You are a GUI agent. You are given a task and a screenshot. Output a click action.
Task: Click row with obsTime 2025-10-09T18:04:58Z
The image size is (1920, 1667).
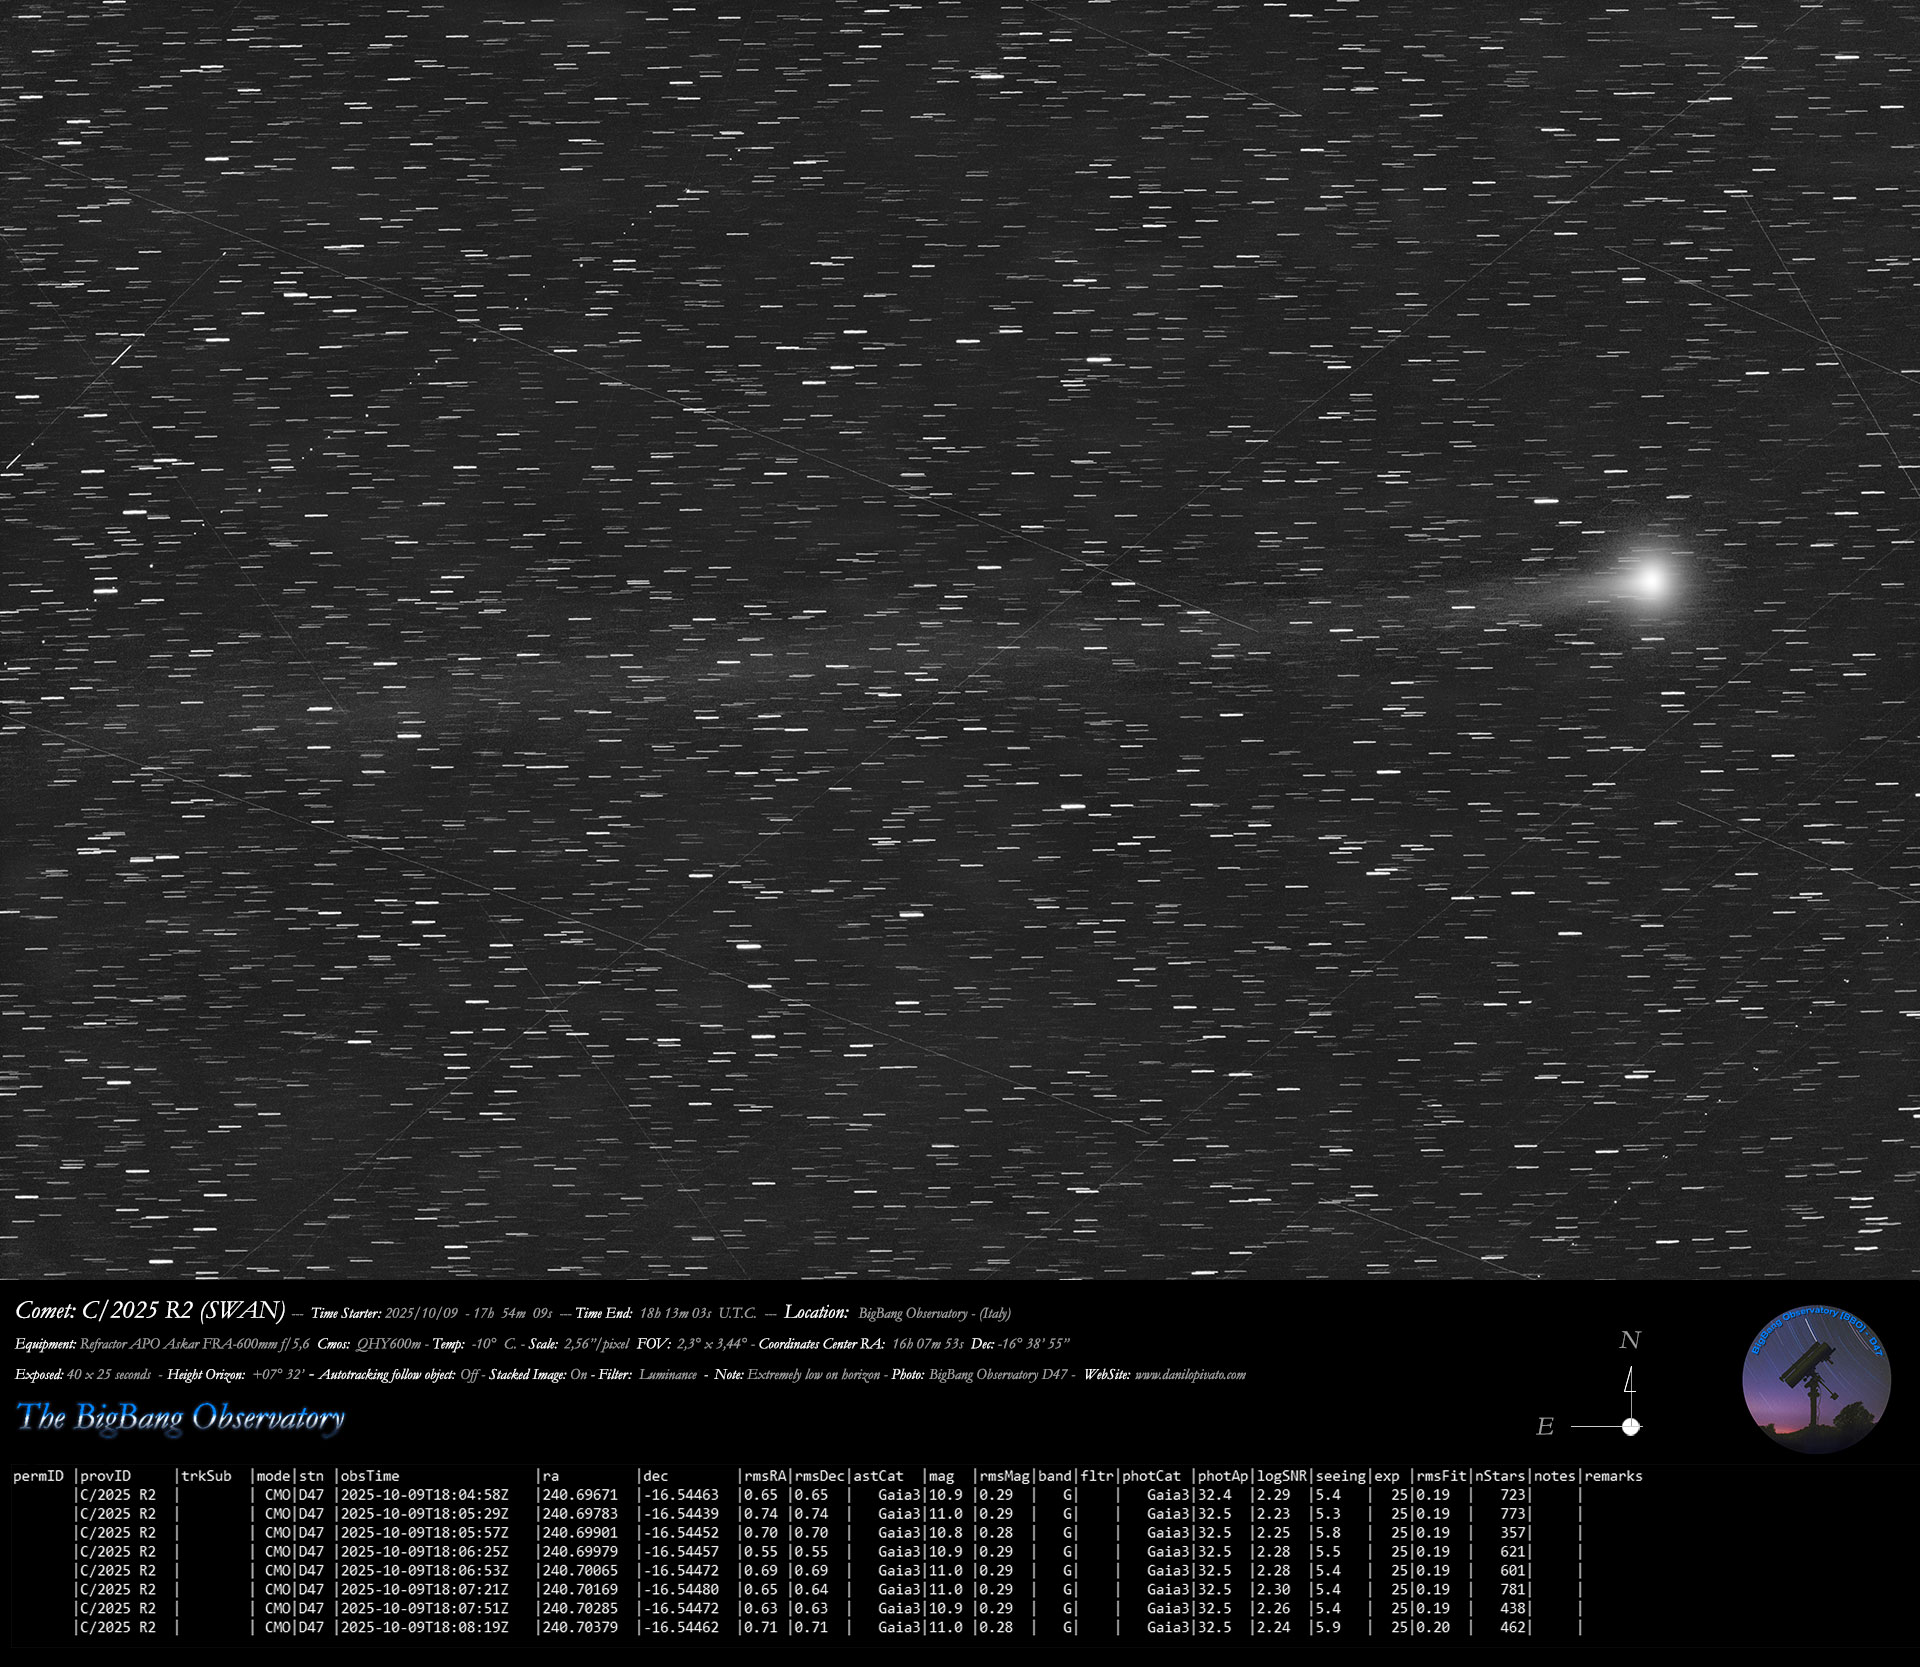click(x=425, y=1495)
